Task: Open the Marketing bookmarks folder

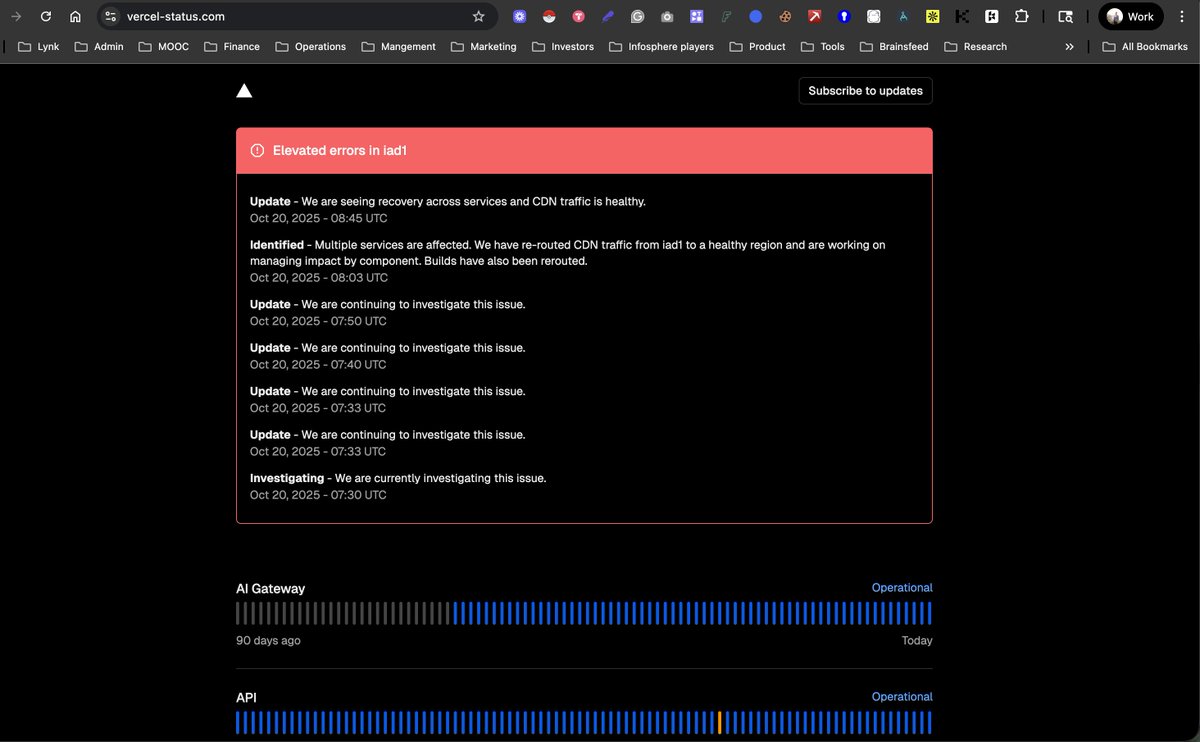Action: click(484, 46)
